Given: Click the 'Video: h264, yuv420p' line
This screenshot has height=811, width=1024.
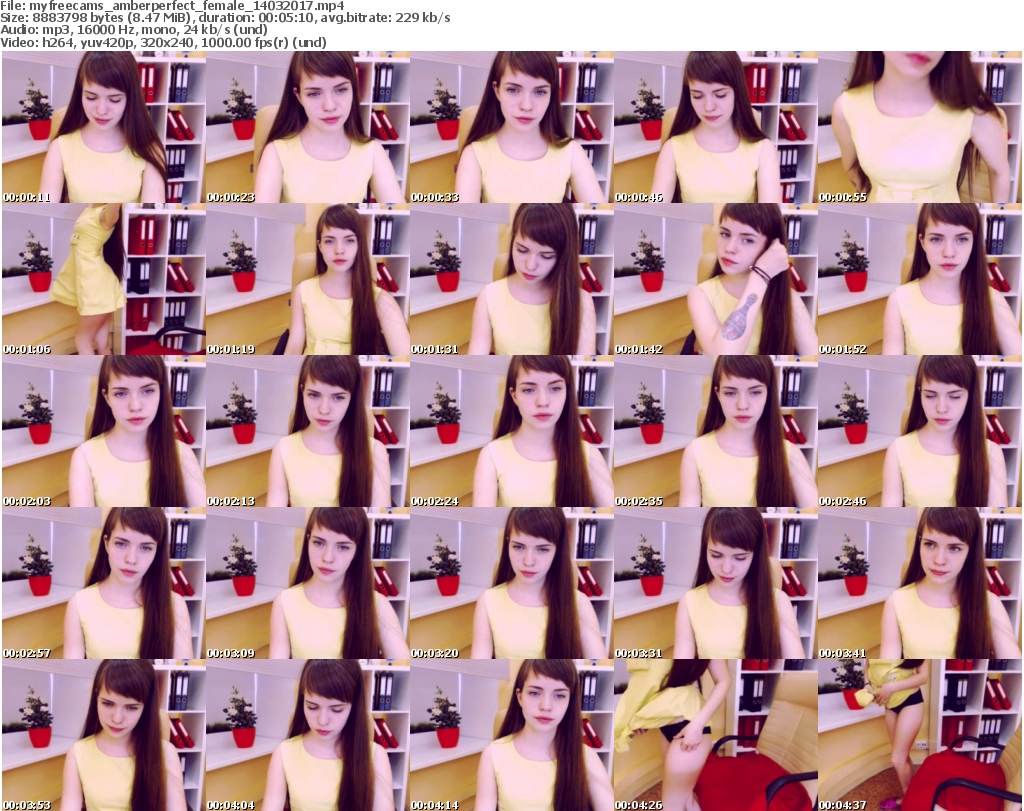Looking at the screenshot, I should coord(163,42).
